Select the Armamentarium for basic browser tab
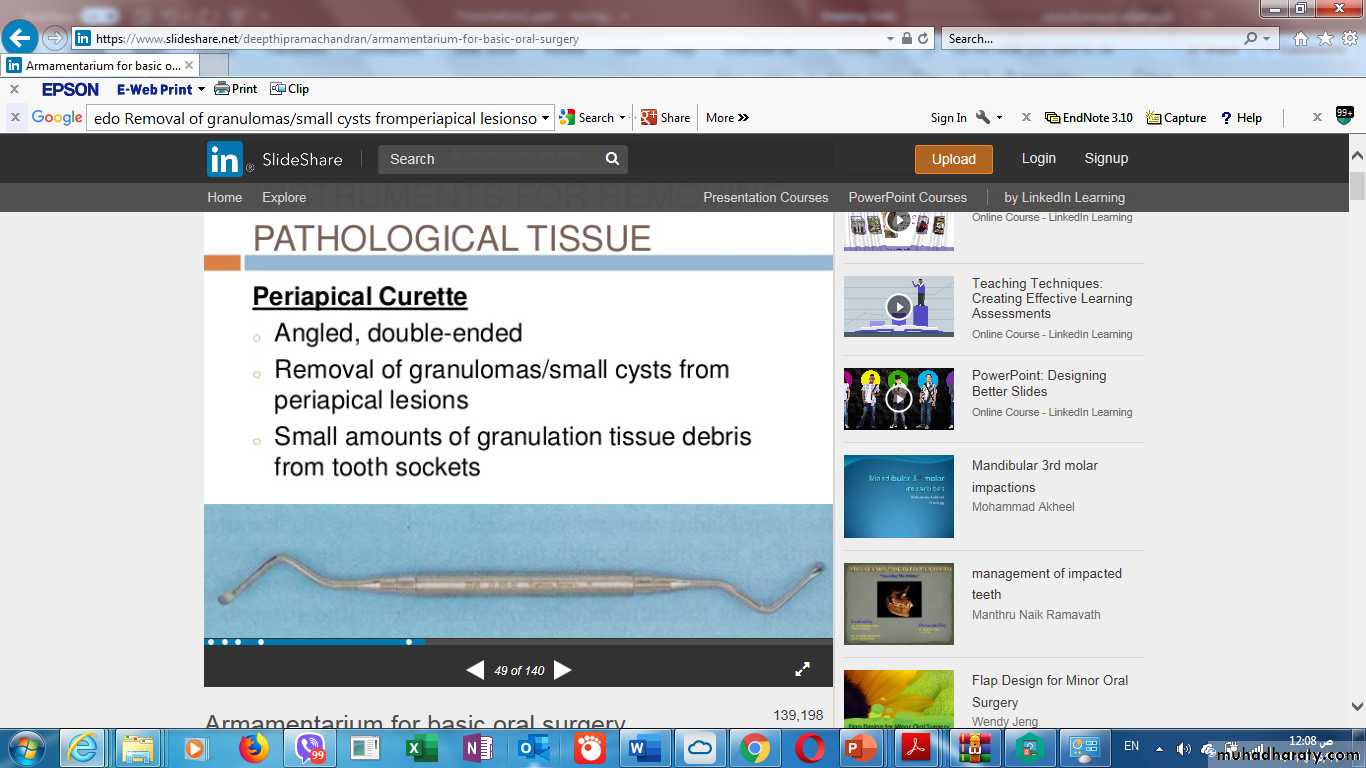Screen dimensions: 1366x768 tap(93, 65)
